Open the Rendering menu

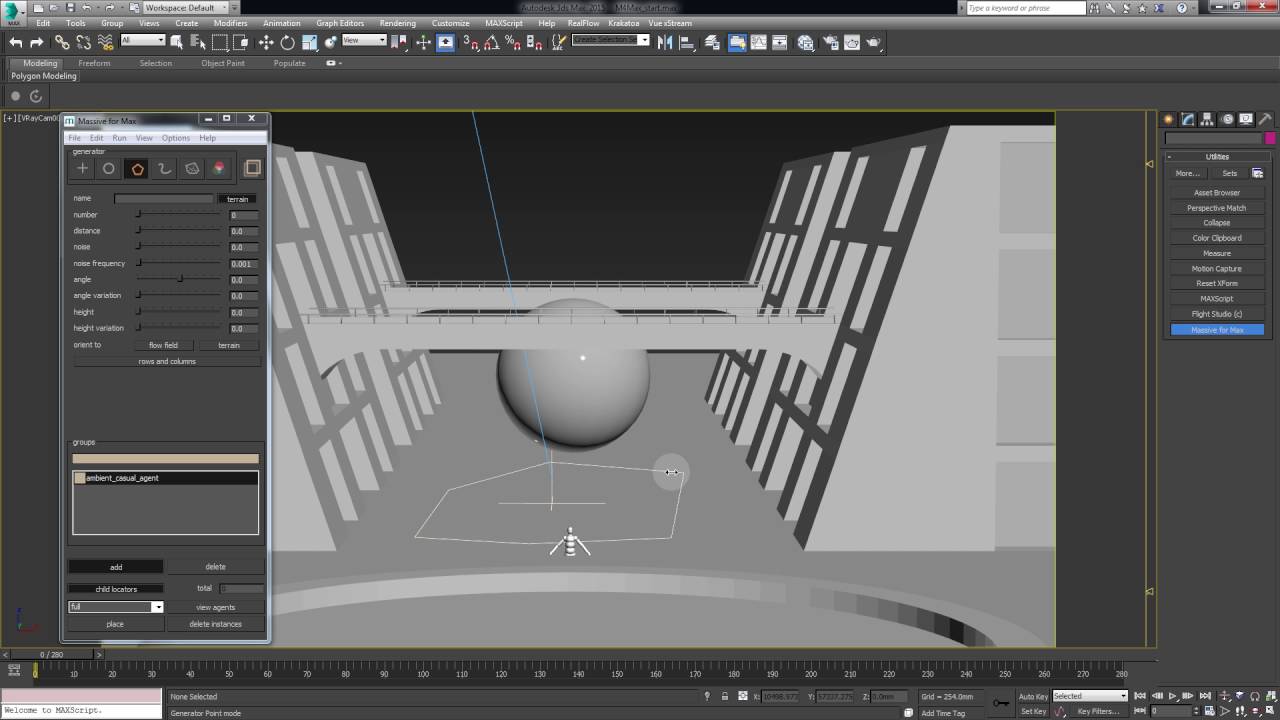398,23
